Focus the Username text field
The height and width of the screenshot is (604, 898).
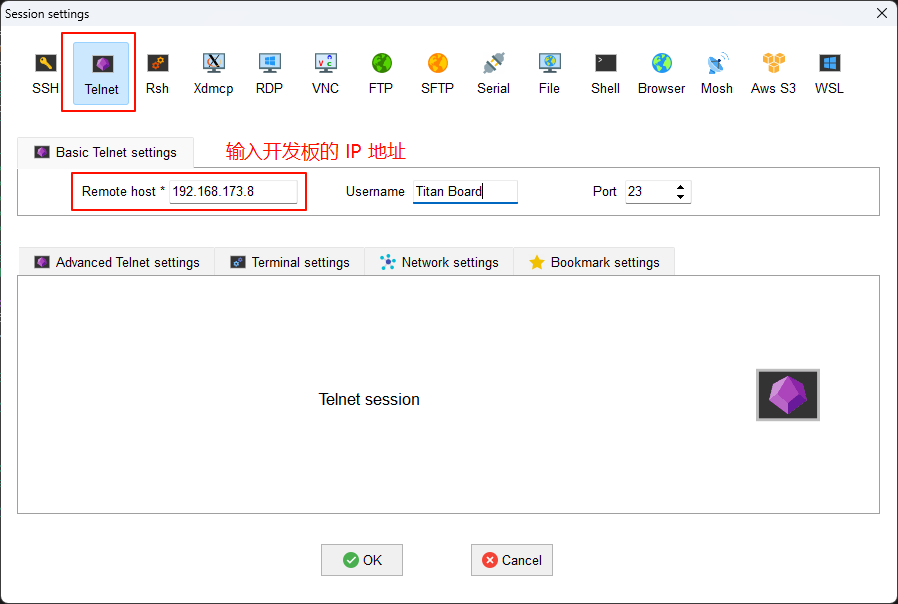point(465,191)
